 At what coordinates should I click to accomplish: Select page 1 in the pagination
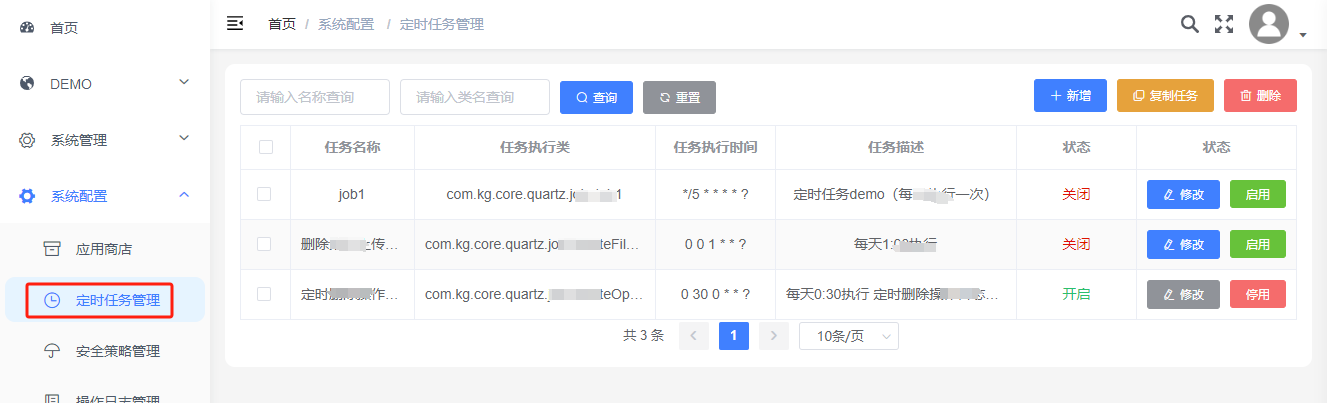(x=734, y=336)
